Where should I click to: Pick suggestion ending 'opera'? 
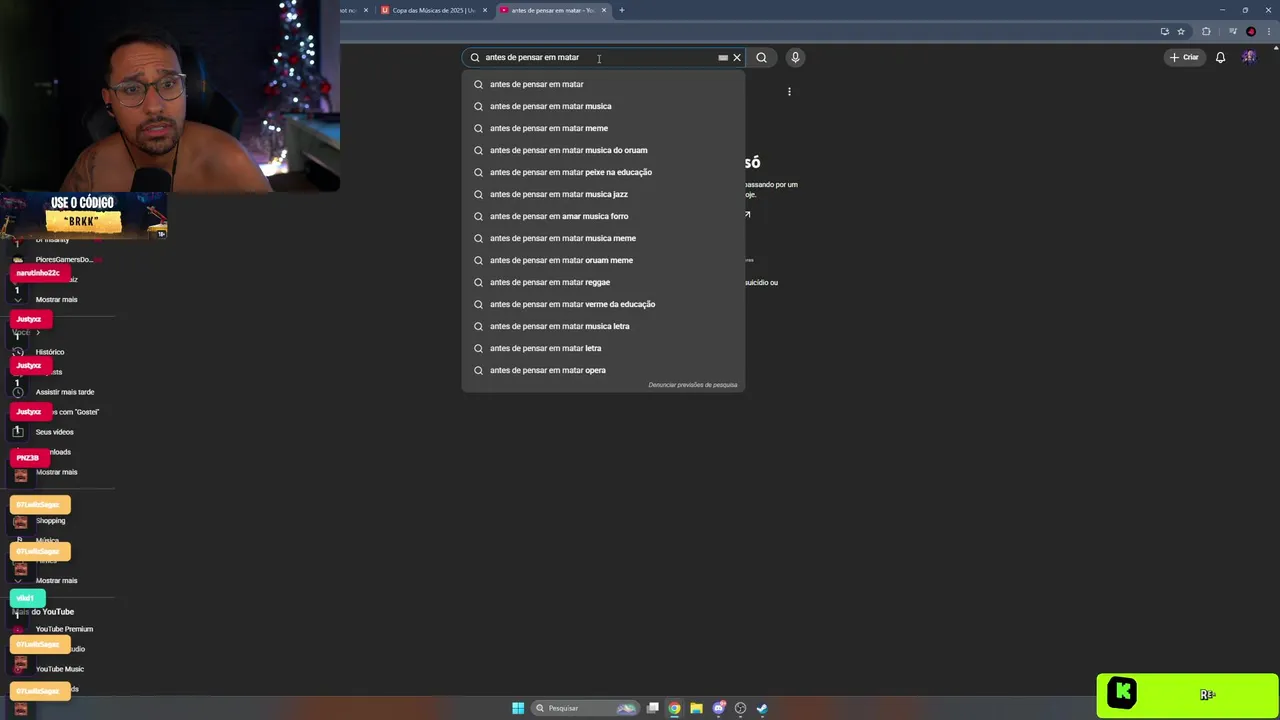(x=603, y=370)
